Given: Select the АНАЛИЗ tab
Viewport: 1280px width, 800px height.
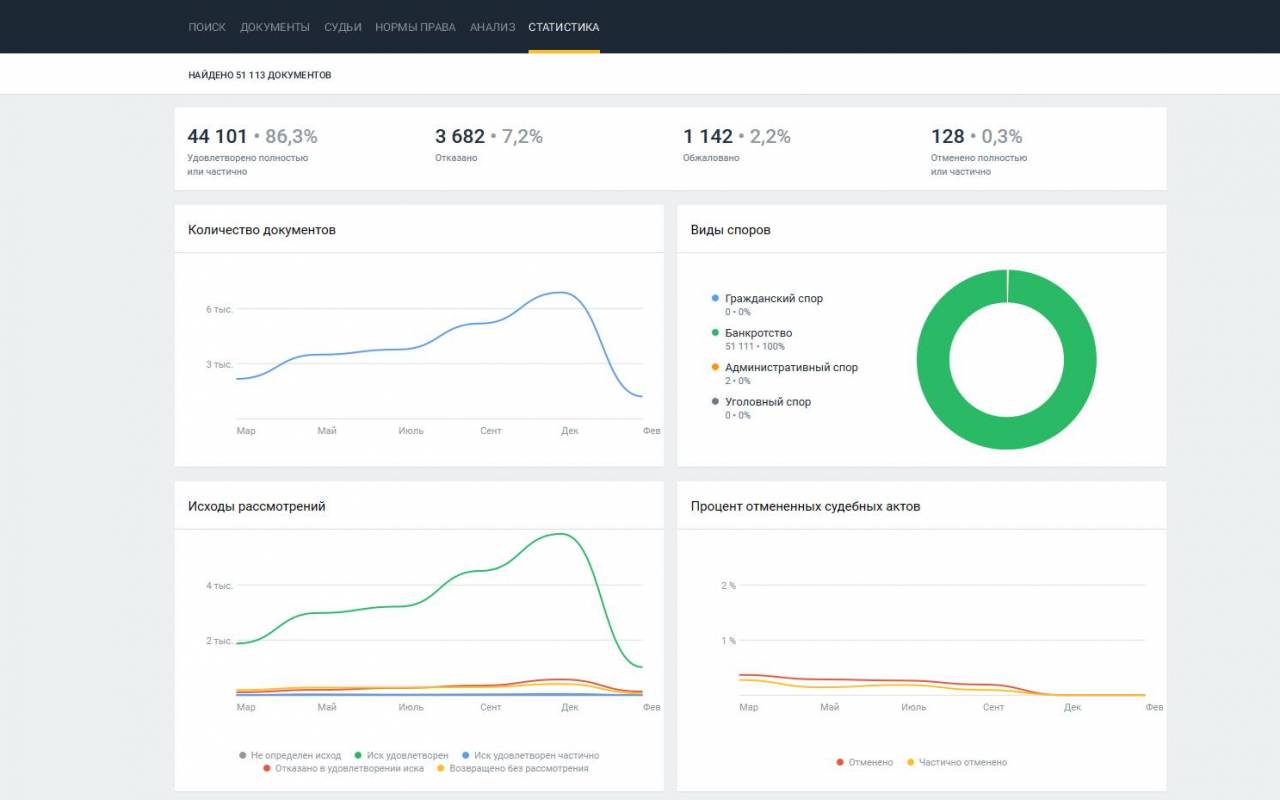Looking at the screenshot, I should 491,27.
